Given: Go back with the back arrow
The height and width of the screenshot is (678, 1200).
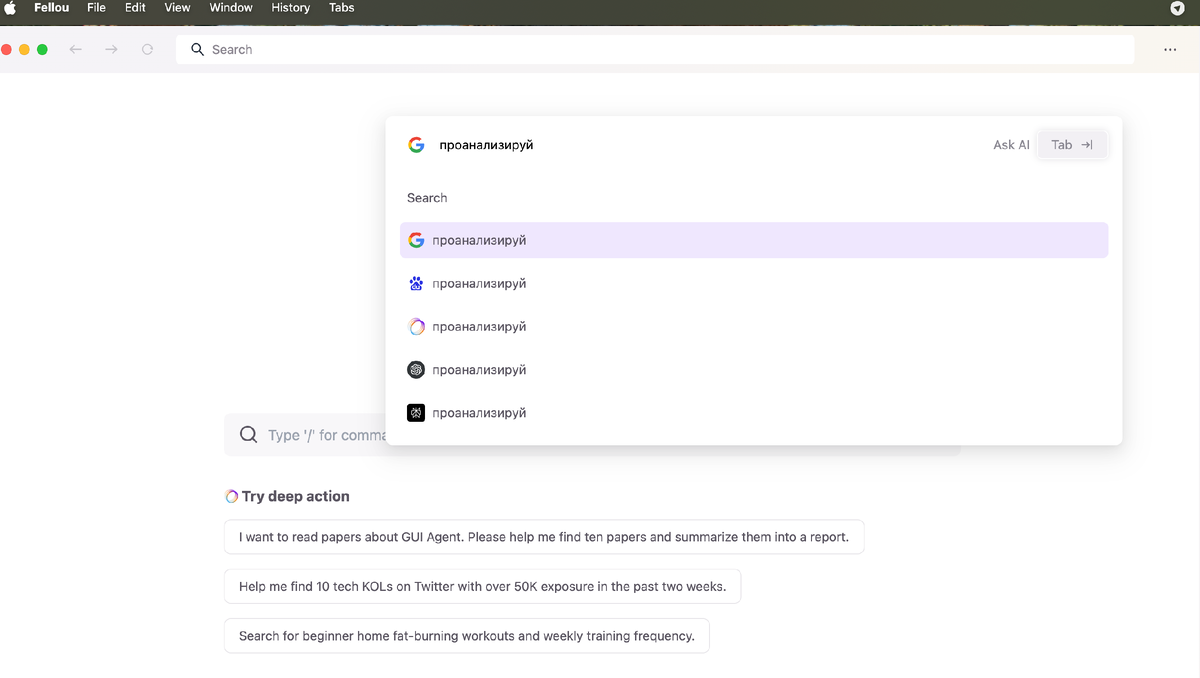Looking at the screenshot, I should [x=76, y=49].
